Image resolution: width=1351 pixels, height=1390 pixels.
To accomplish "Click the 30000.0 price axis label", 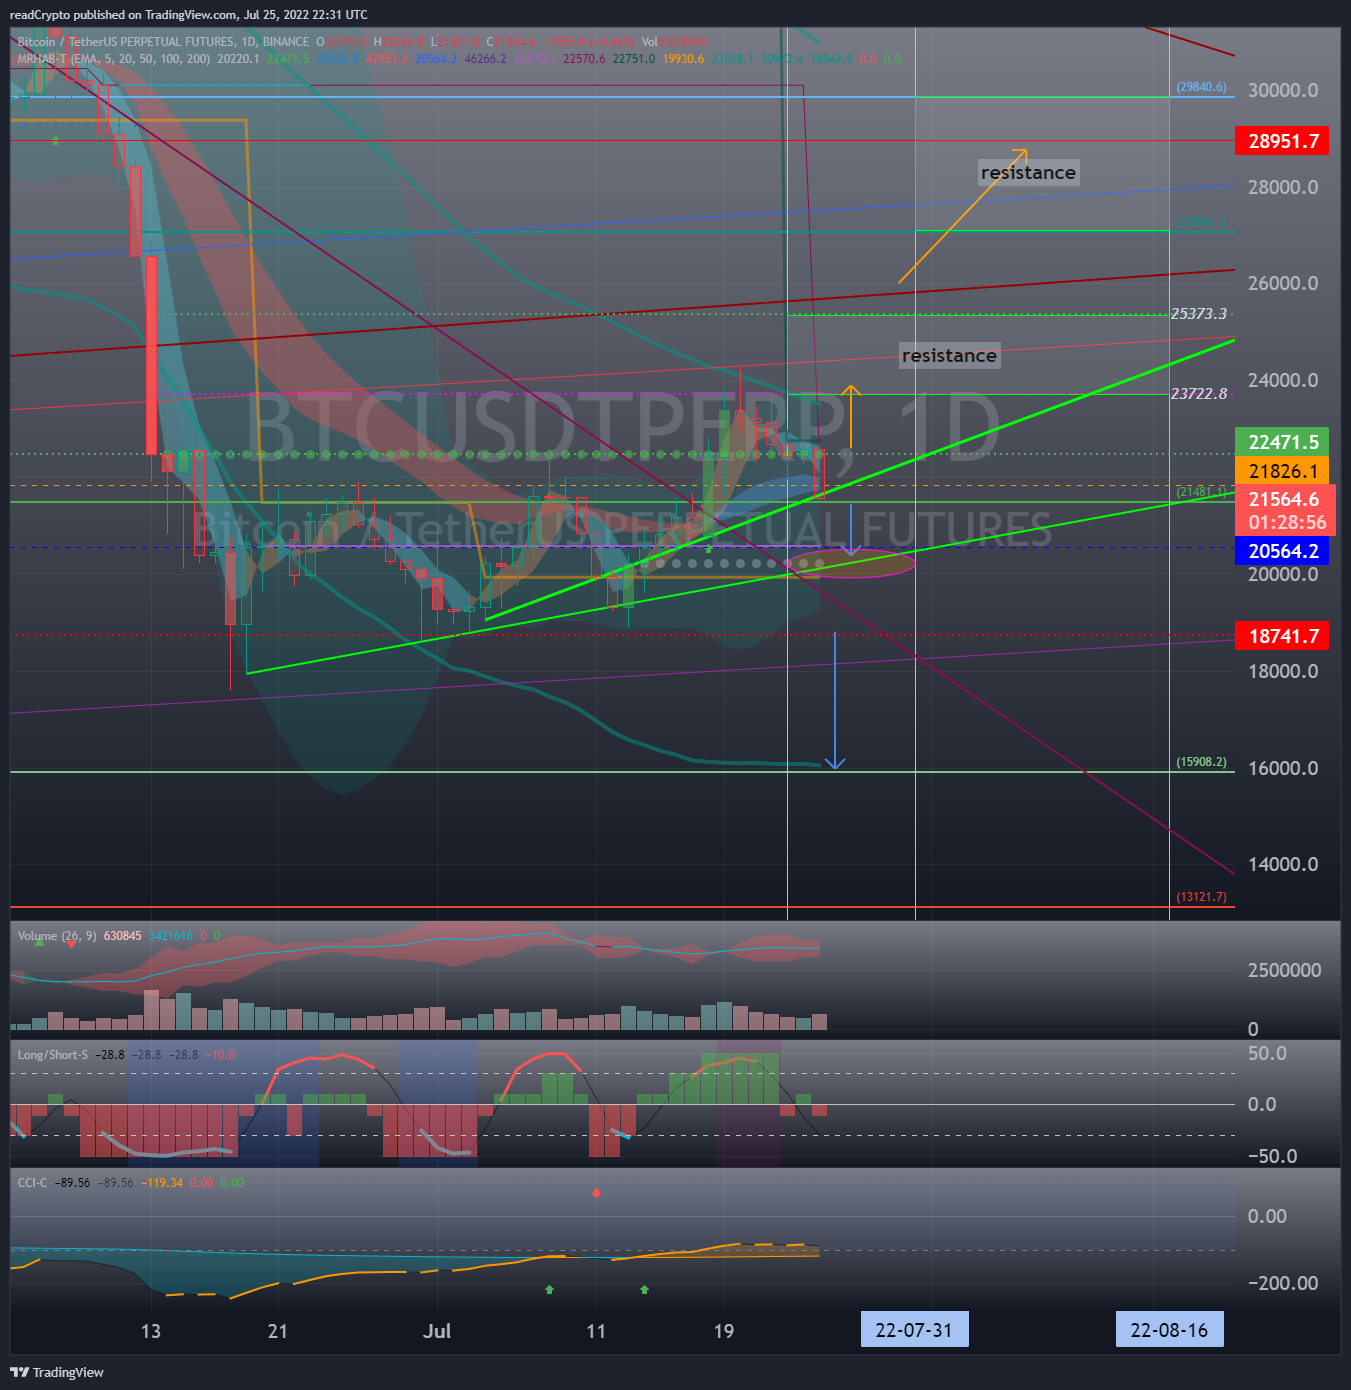I will pos(1283,90).
